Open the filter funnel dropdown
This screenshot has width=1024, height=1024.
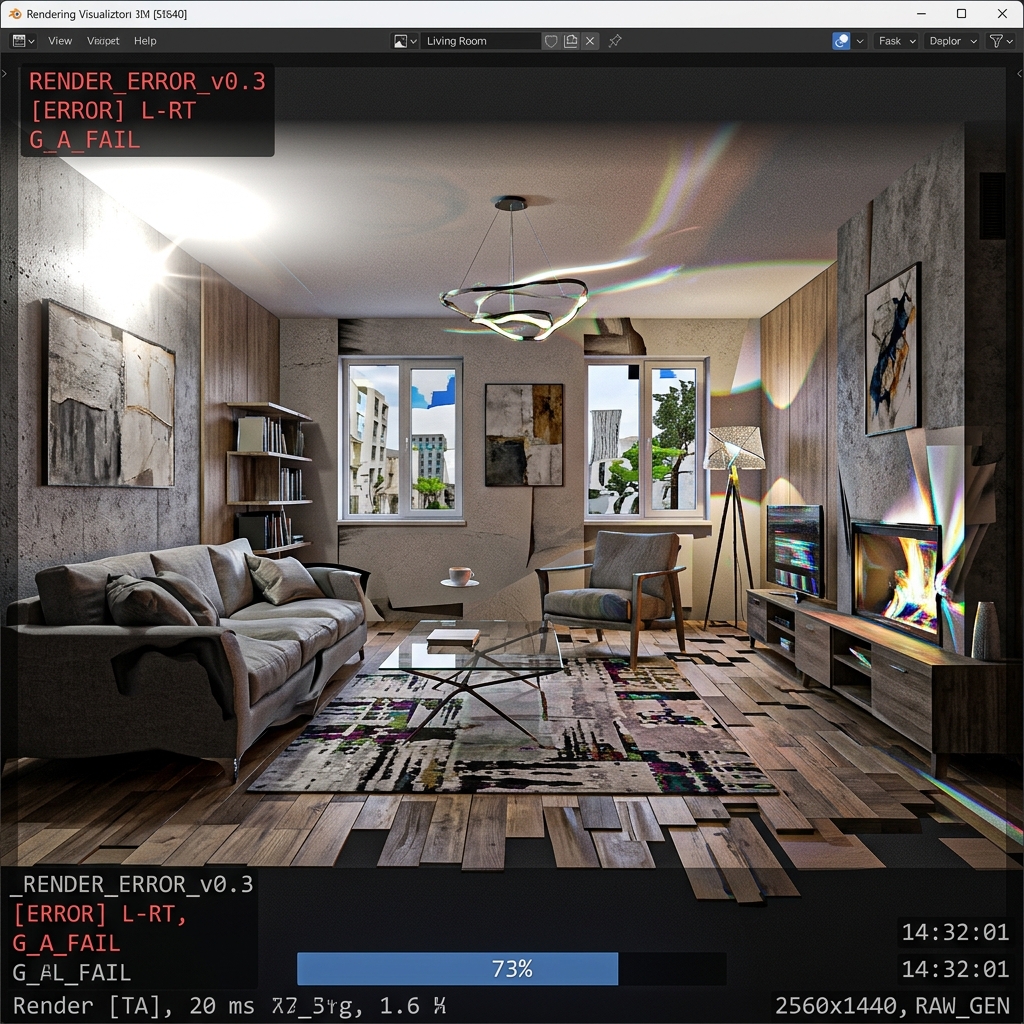tap(1000, 41)
